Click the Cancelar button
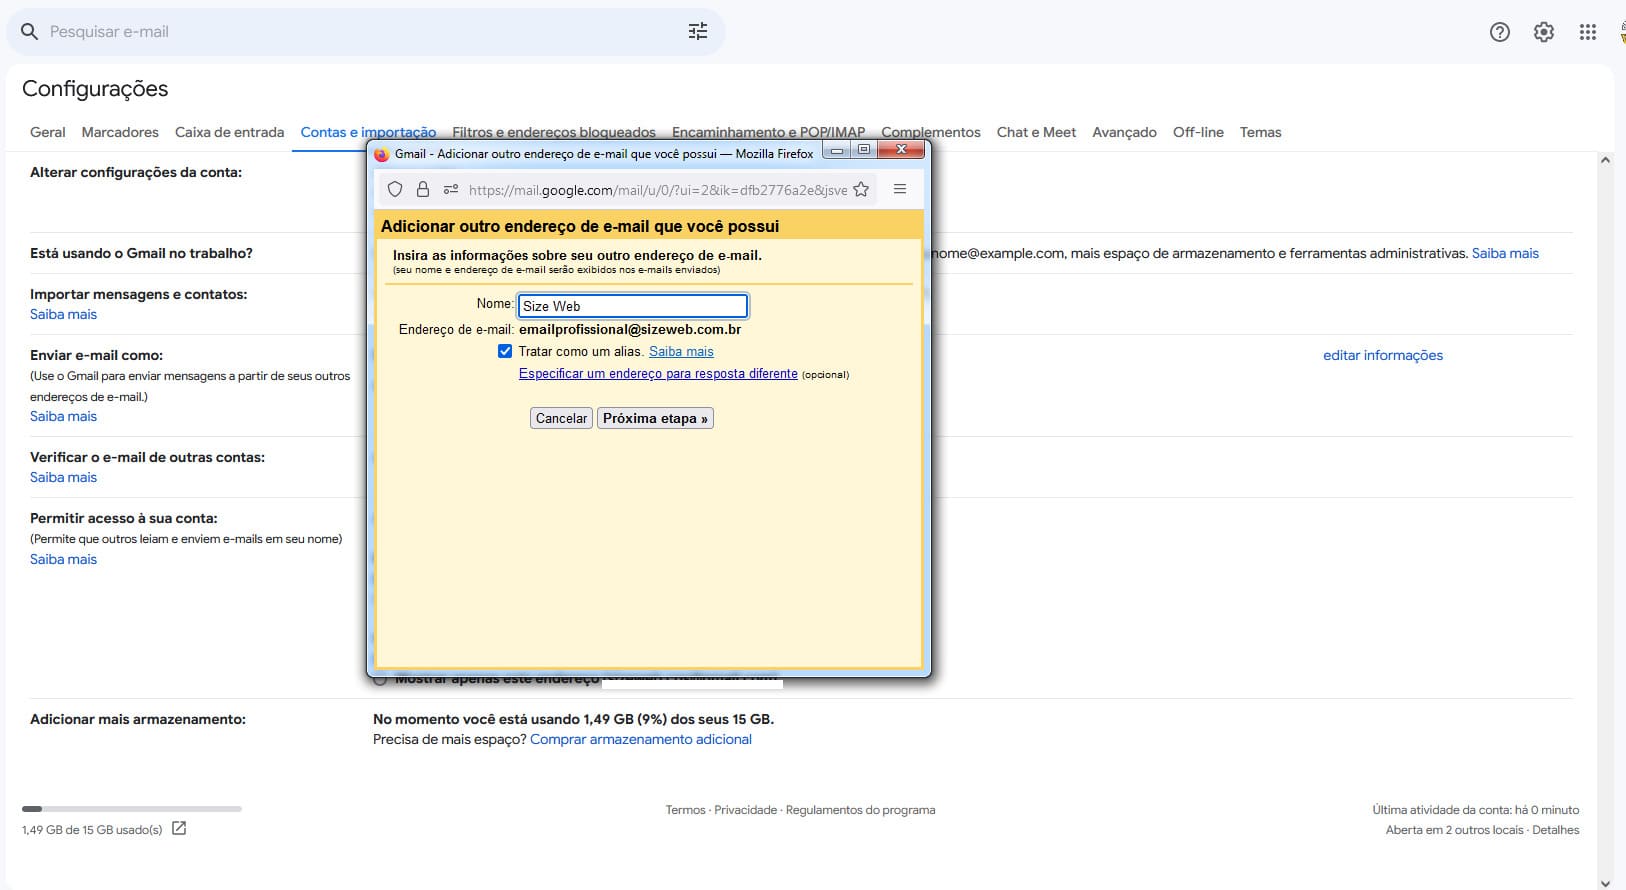This screenshot has height=890, width=1626. click(x=561, y=418)
